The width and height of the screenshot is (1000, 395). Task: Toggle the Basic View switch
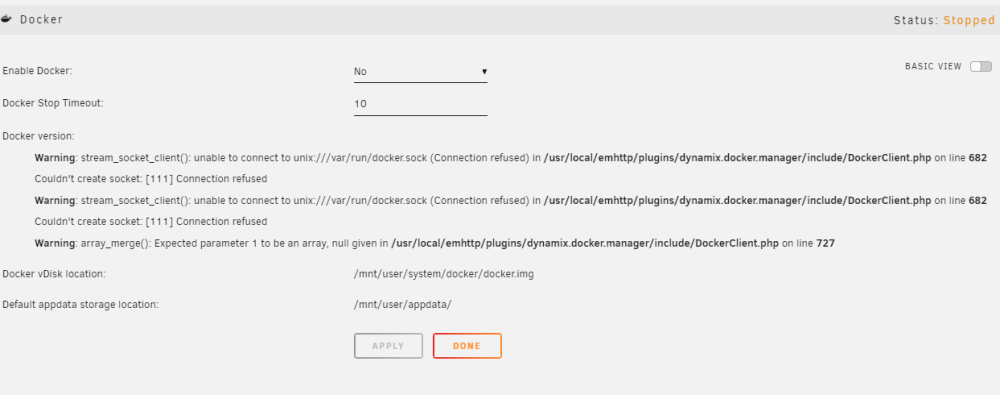[x=981, y=66]
